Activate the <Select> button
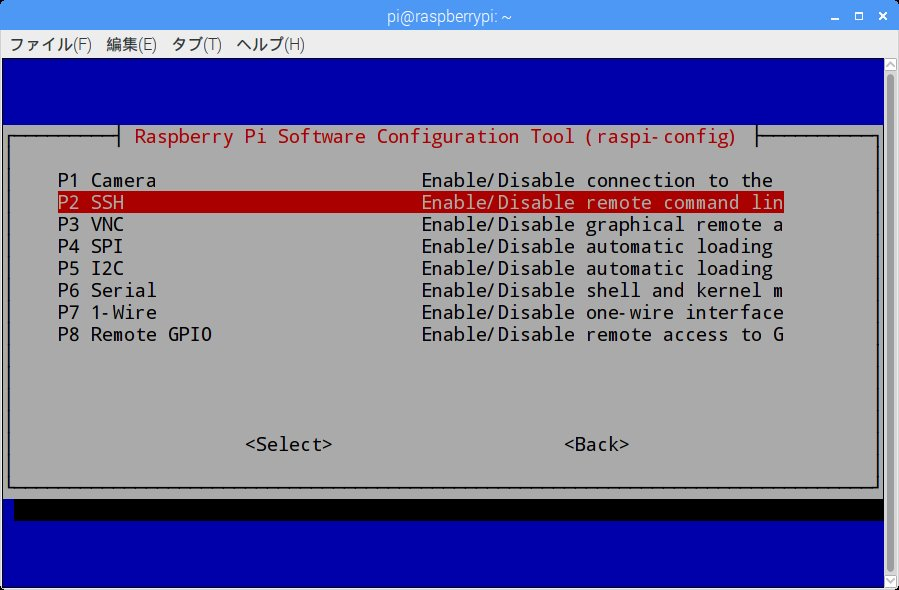 tap(288, 444)
